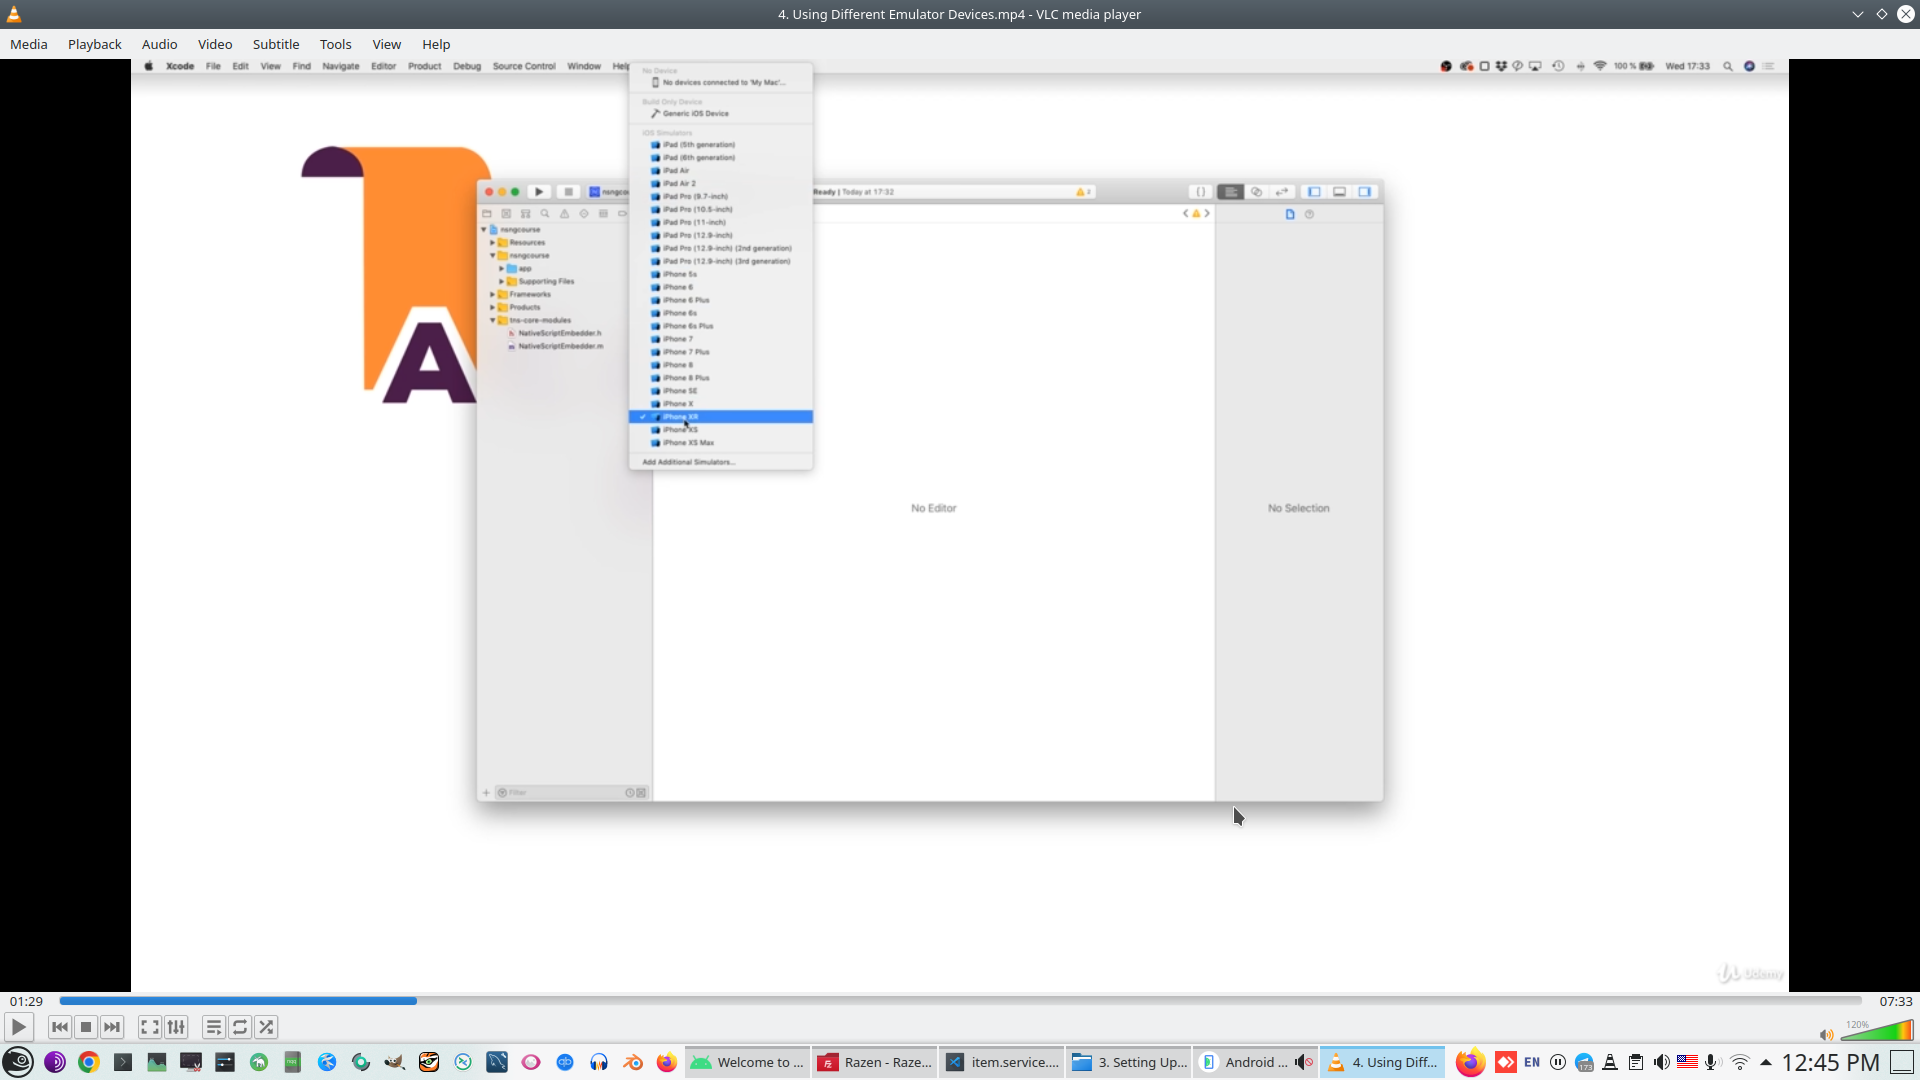Expand hidden system tray icons arrow
The width and height of the screenshot is (1920, 1080).
click(x=1766, y=1062)
